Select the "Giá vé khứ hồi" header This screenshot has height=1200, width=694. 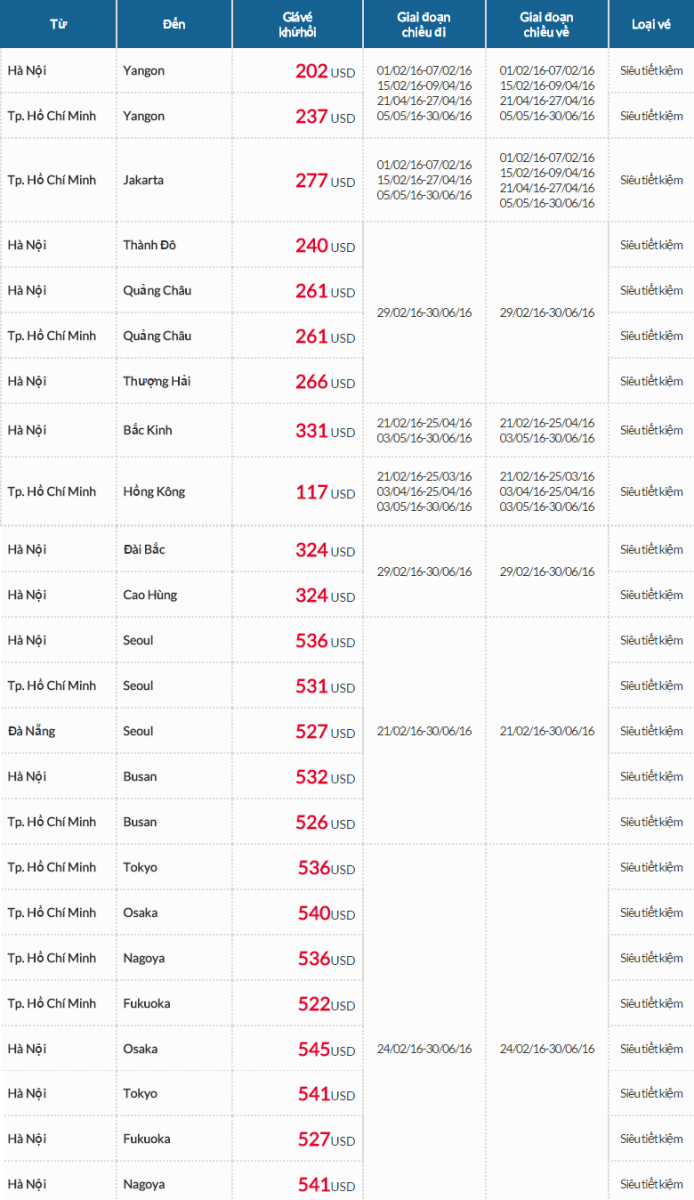(298, 24)
